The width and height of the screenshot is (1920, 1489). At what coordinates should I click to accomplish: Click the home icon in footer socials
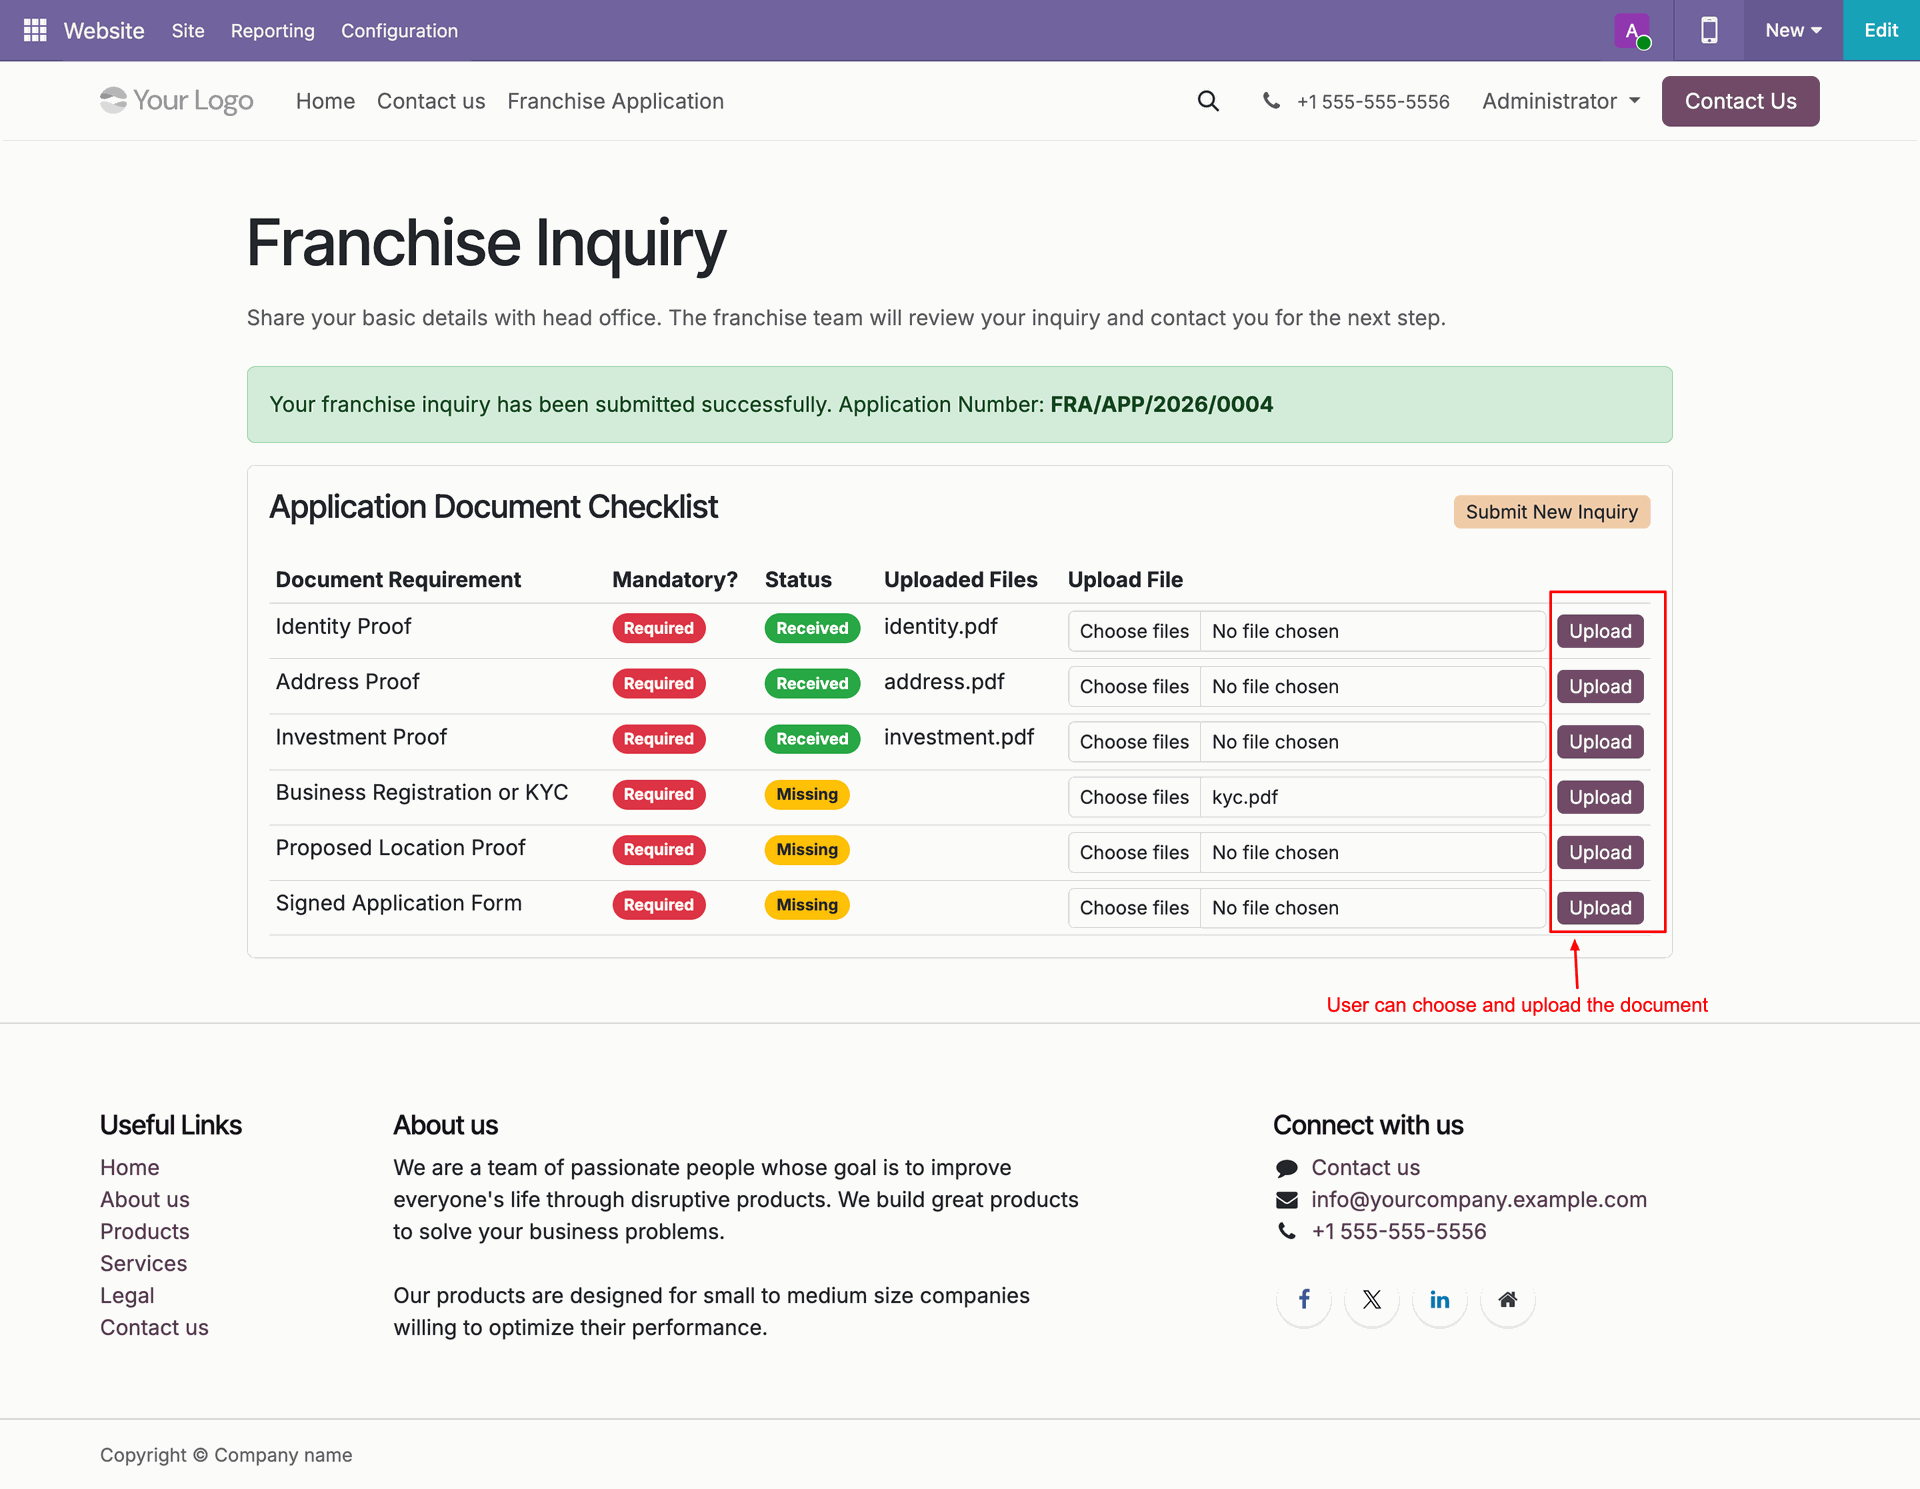pyautogui.click(x=1508, y=1299)
